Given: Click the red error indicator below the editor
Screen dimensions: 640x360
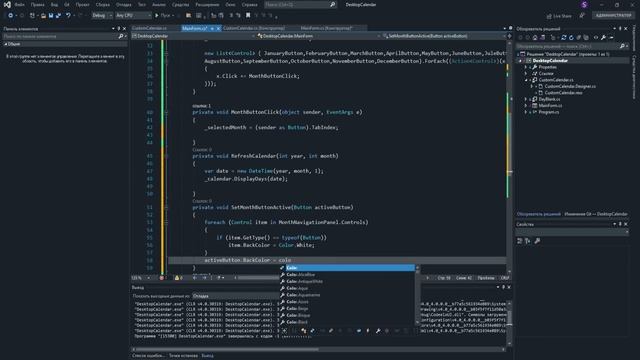Looking at the screenshot, I should point(162,278).
